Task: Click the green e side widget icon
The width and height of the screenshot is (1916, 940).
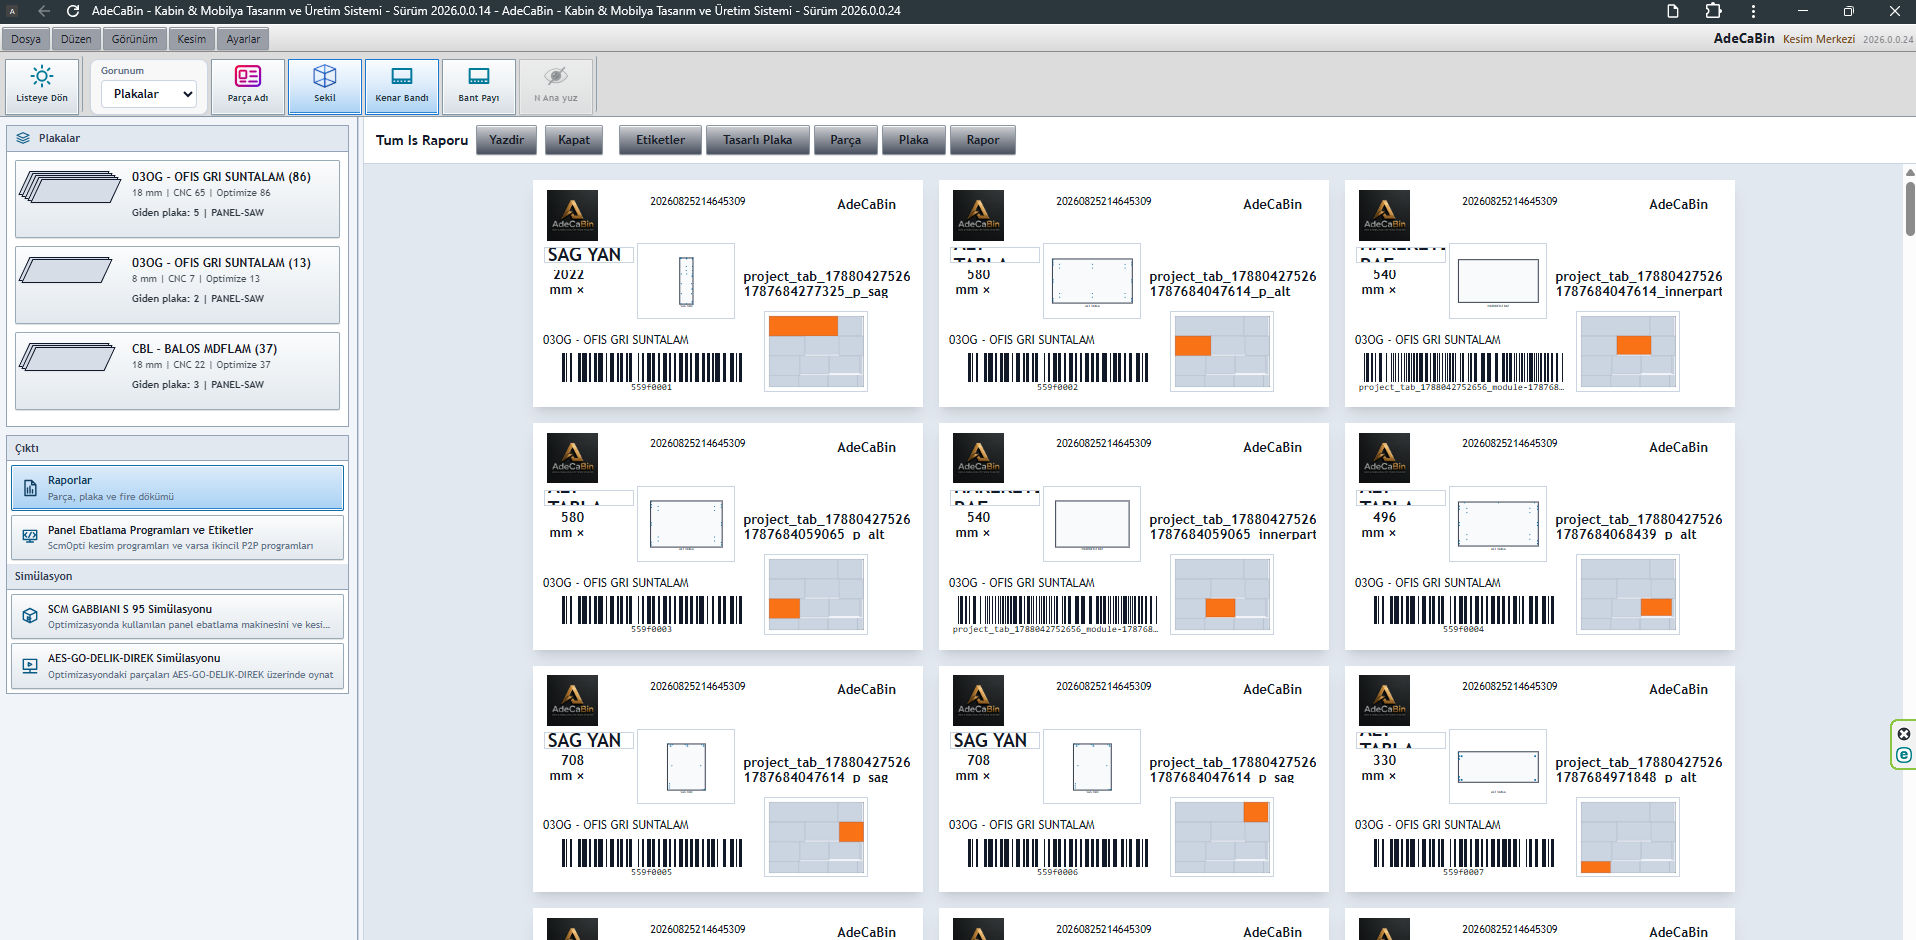Action: point(1904,755)
